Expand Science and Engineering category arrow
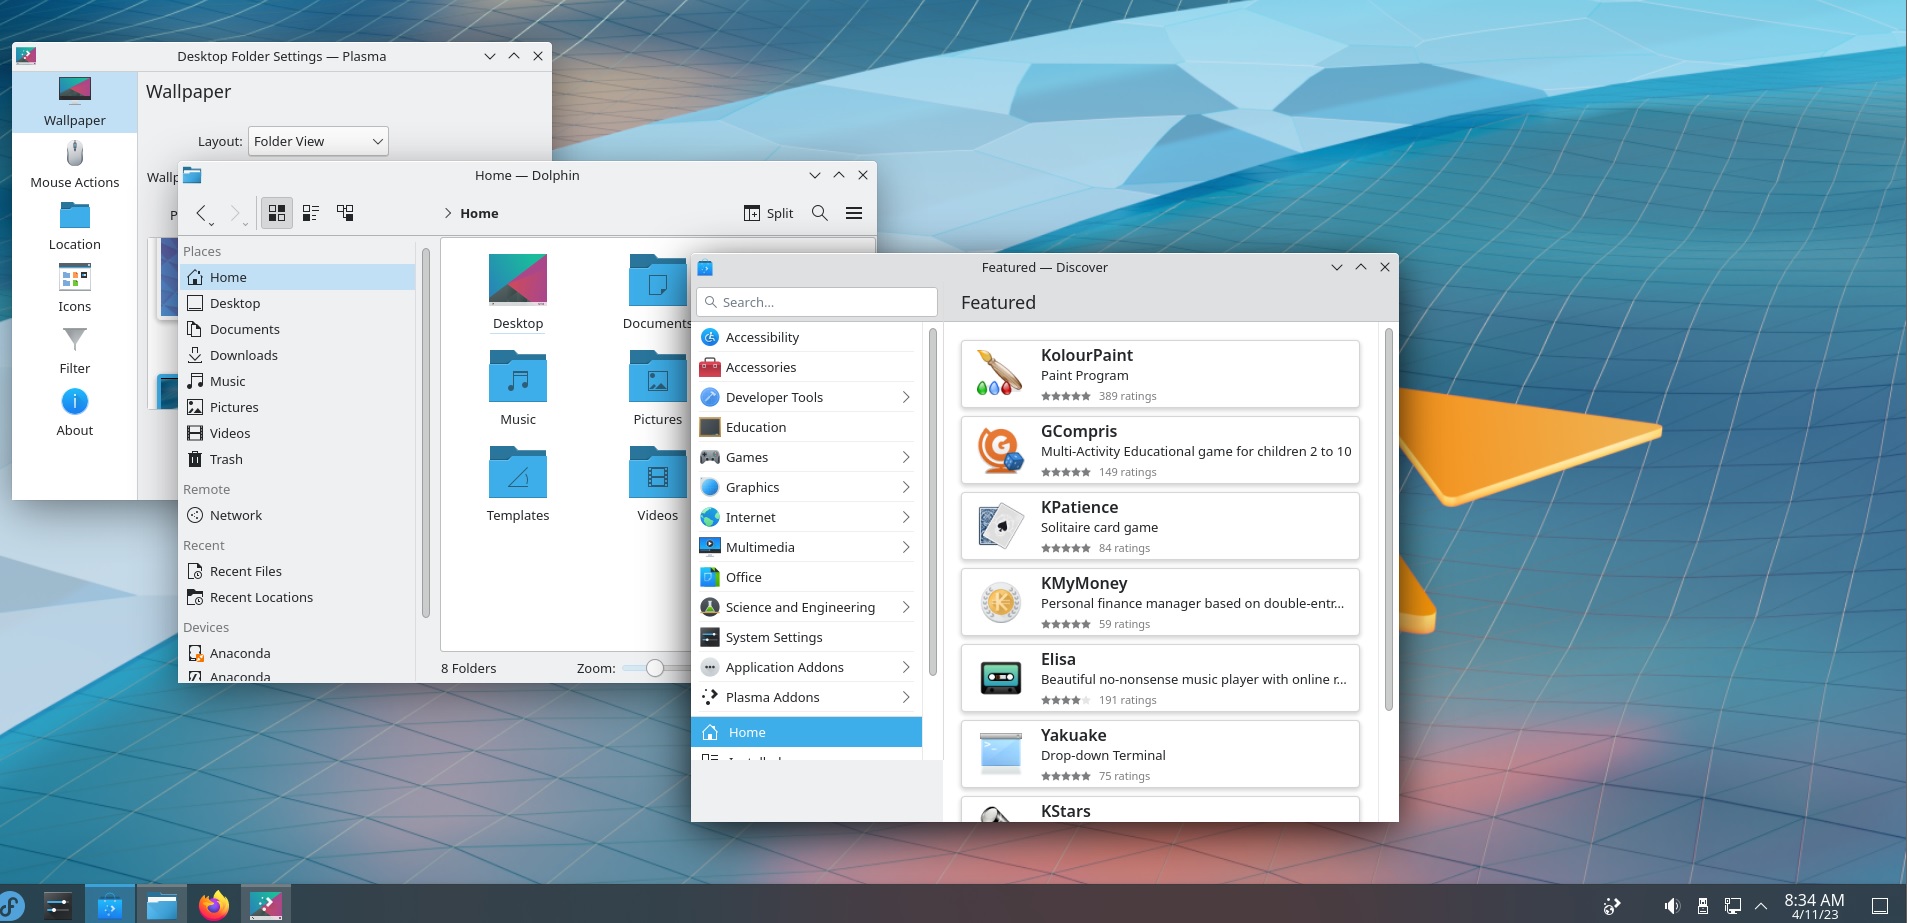Viewport: 1907px width, 923px height. (x=906, y=607)
